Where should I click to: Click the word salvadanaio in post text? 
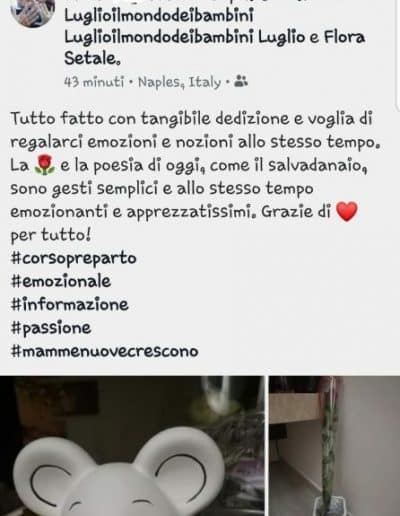click(x=318, y=165)
